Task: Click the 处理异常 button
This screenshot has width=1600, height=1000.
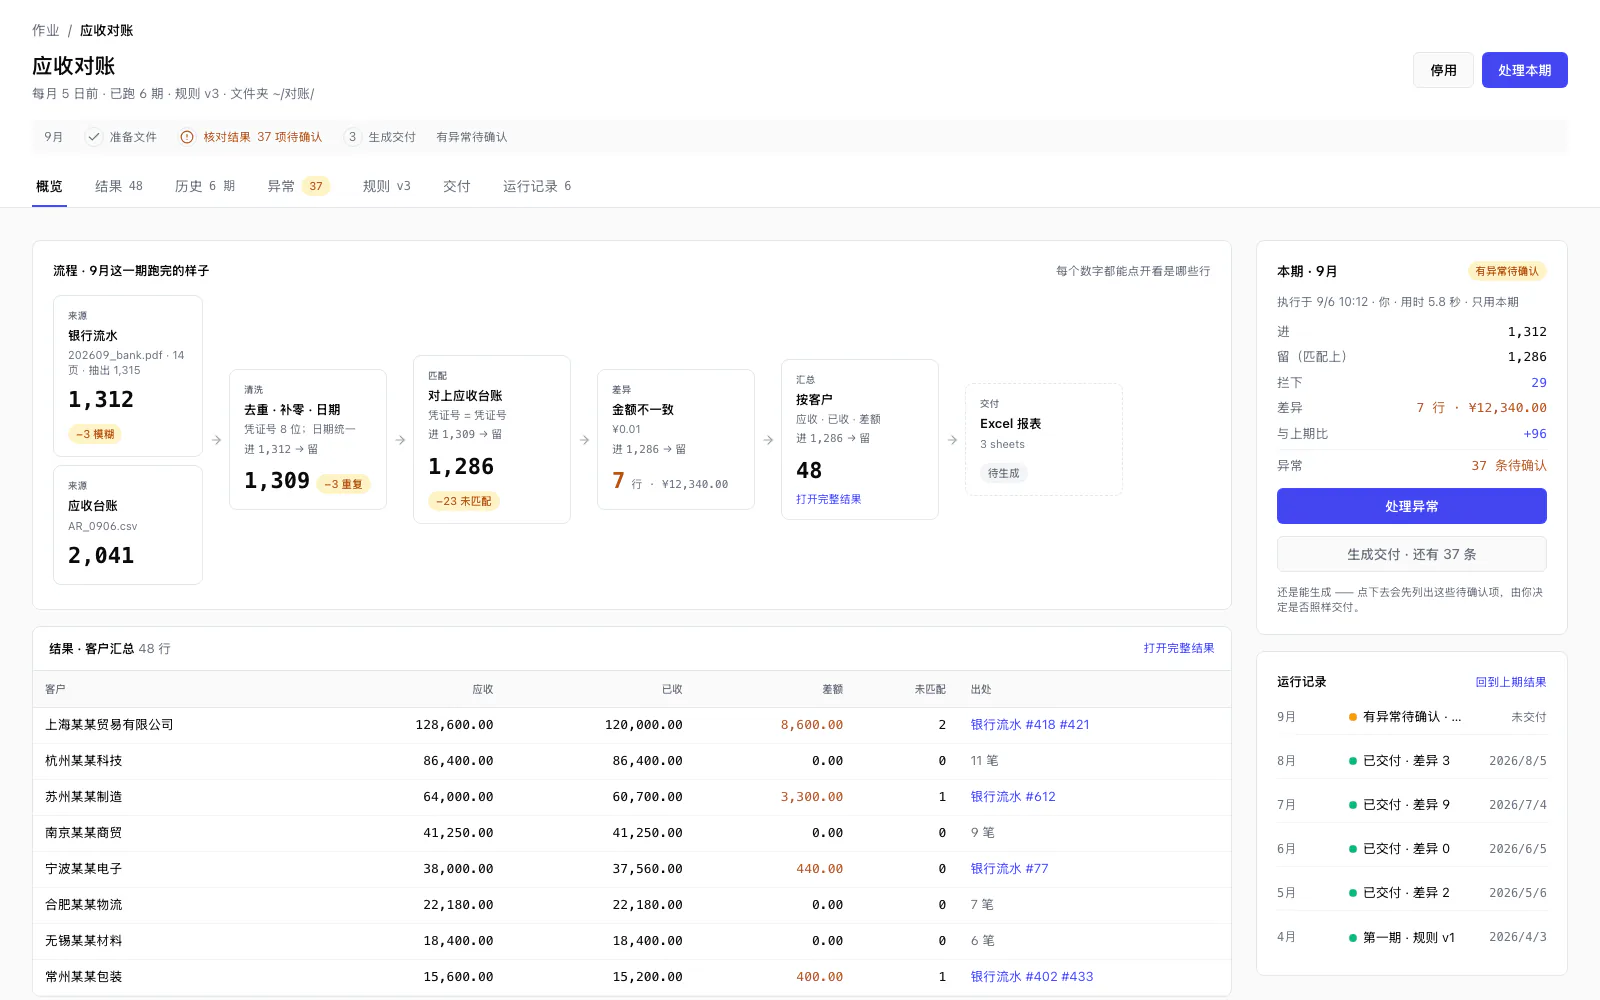Action: click(x=1411, y=506)
